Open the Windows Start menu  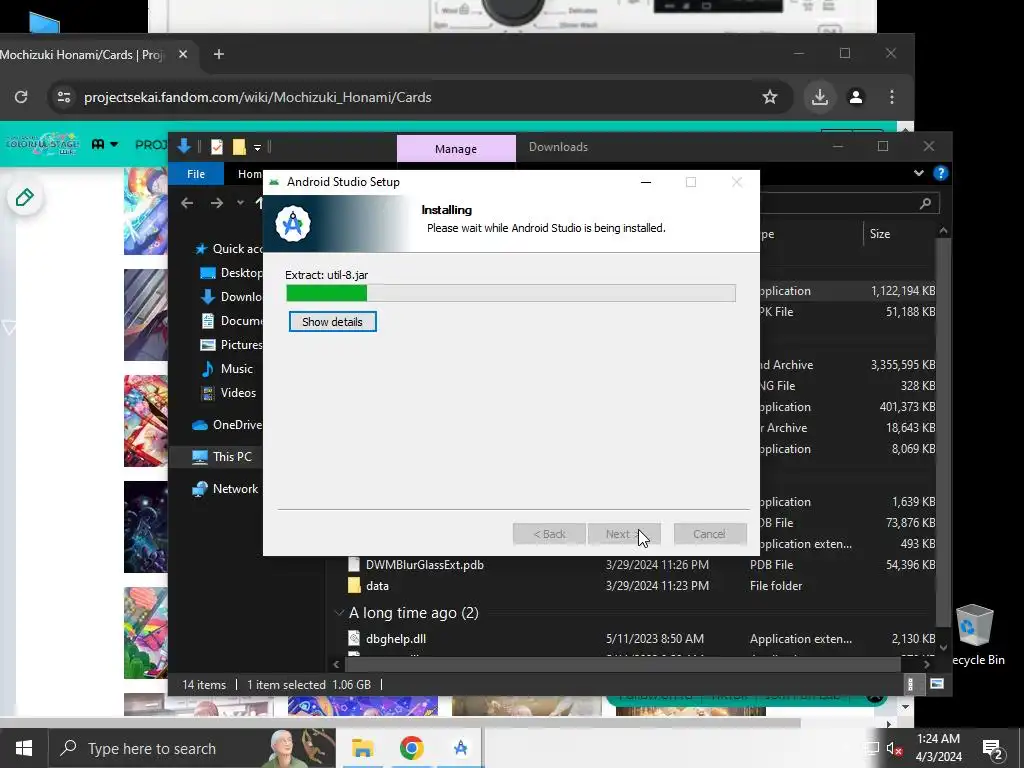click(24, 748)
